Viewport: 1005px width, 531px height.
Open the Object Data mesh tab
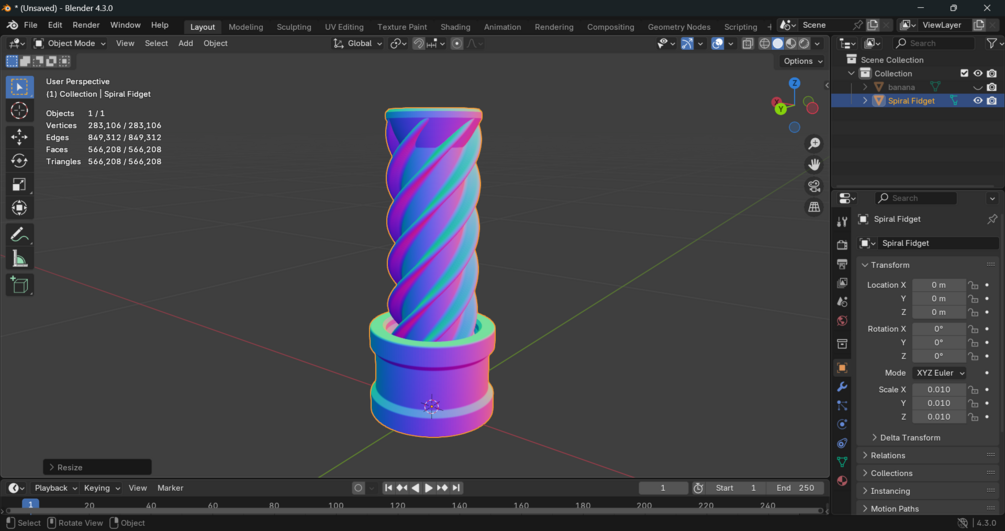point(842,462)
